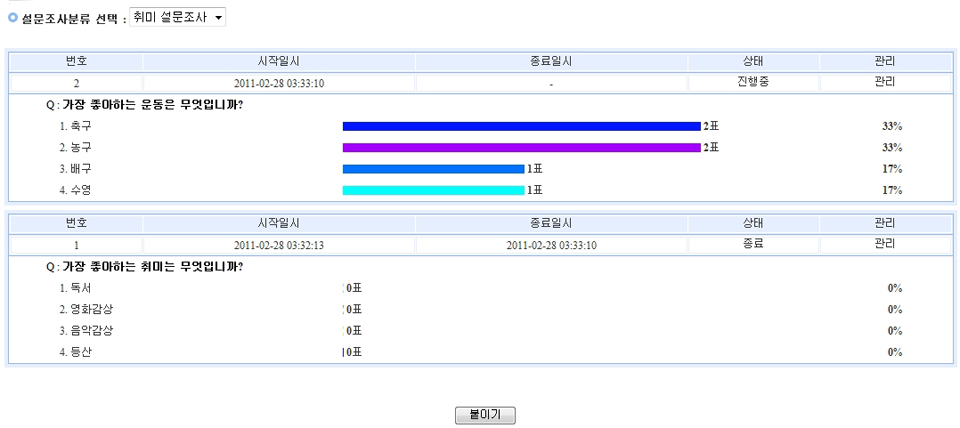The width and height of the screenshot is (960, 428).
Task: Select the question 가장 좋아하는 운동은 무엇입니까?
Action: click(152, 105)
